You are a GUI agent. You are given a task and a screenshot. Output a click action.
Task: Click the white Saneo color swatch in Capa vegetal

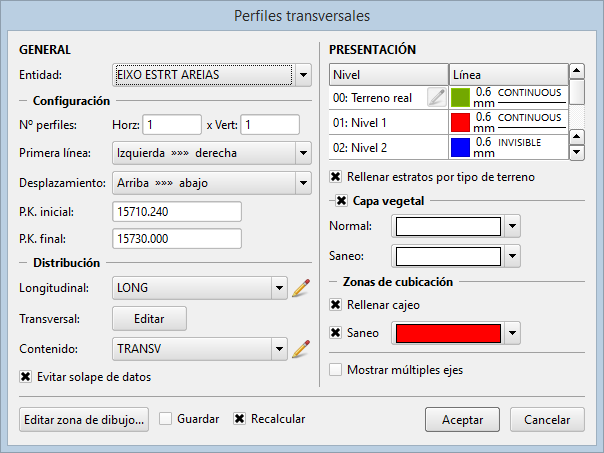[448, 256]
